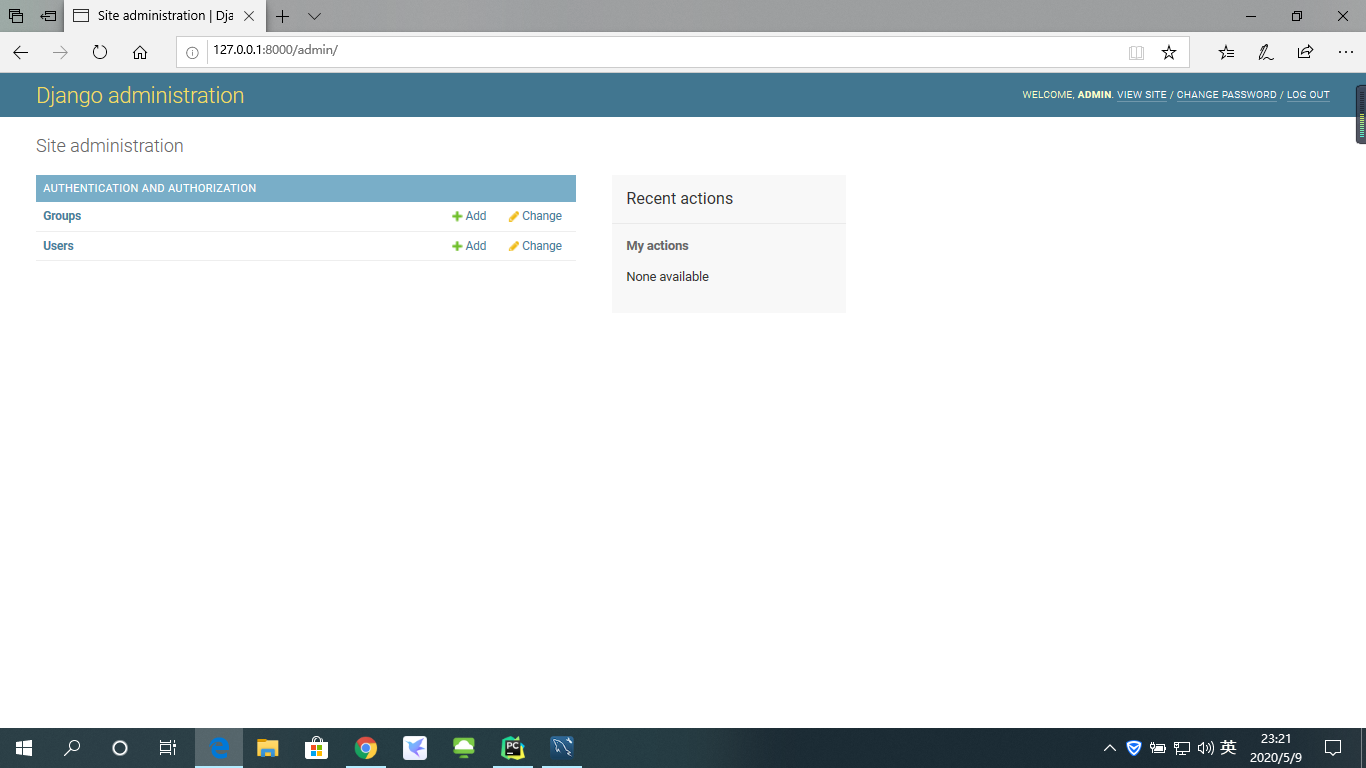Share this page icon
Viewport: 1366px width, 768px height.
(x=1305, y=52)
